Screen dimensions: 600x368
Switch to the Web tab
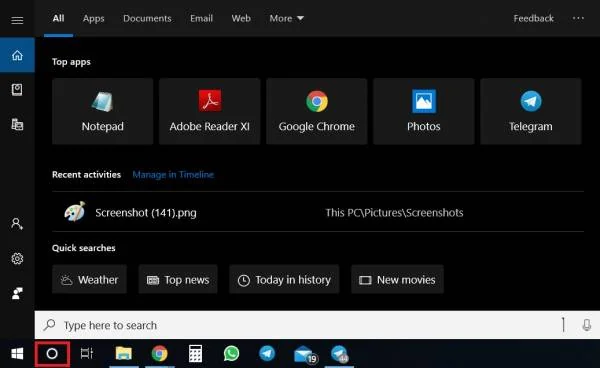point(241,18)
